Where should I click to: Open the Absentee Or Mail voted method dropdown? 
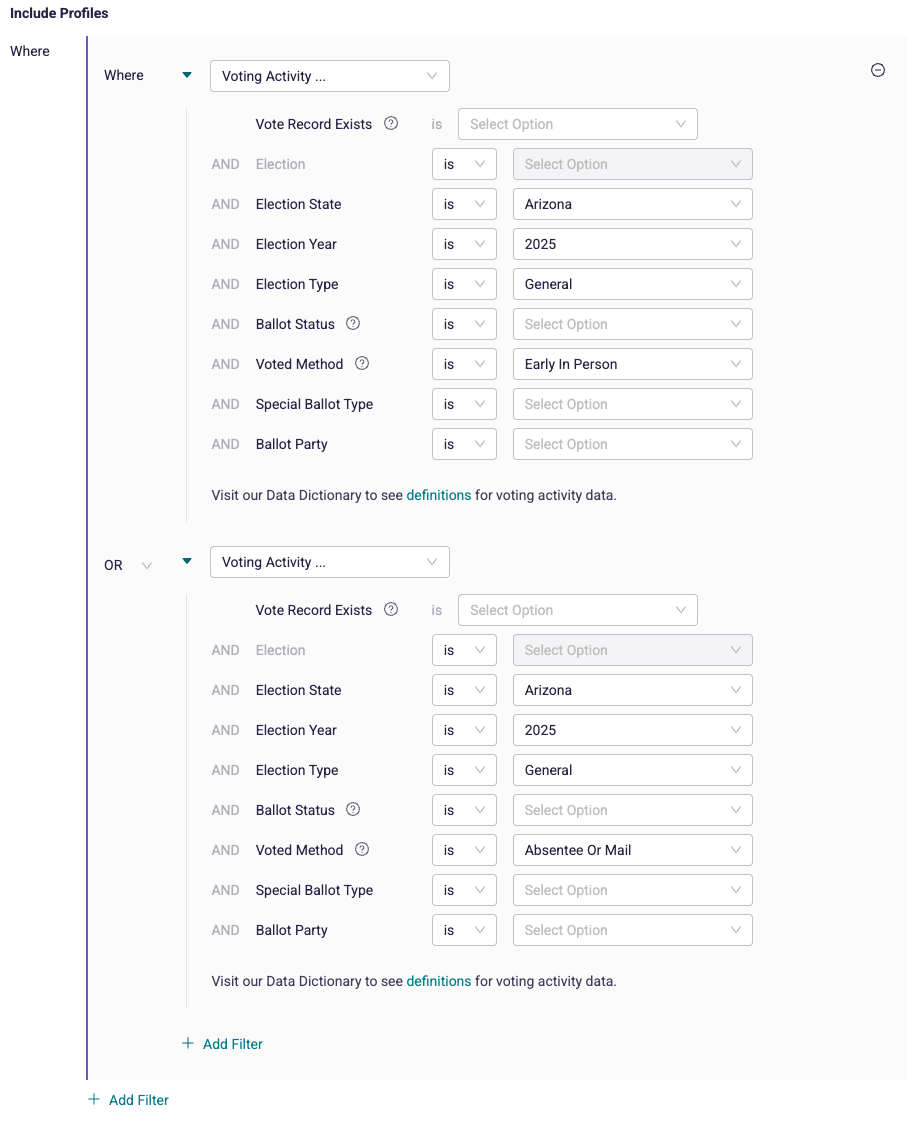click(633, 850)
